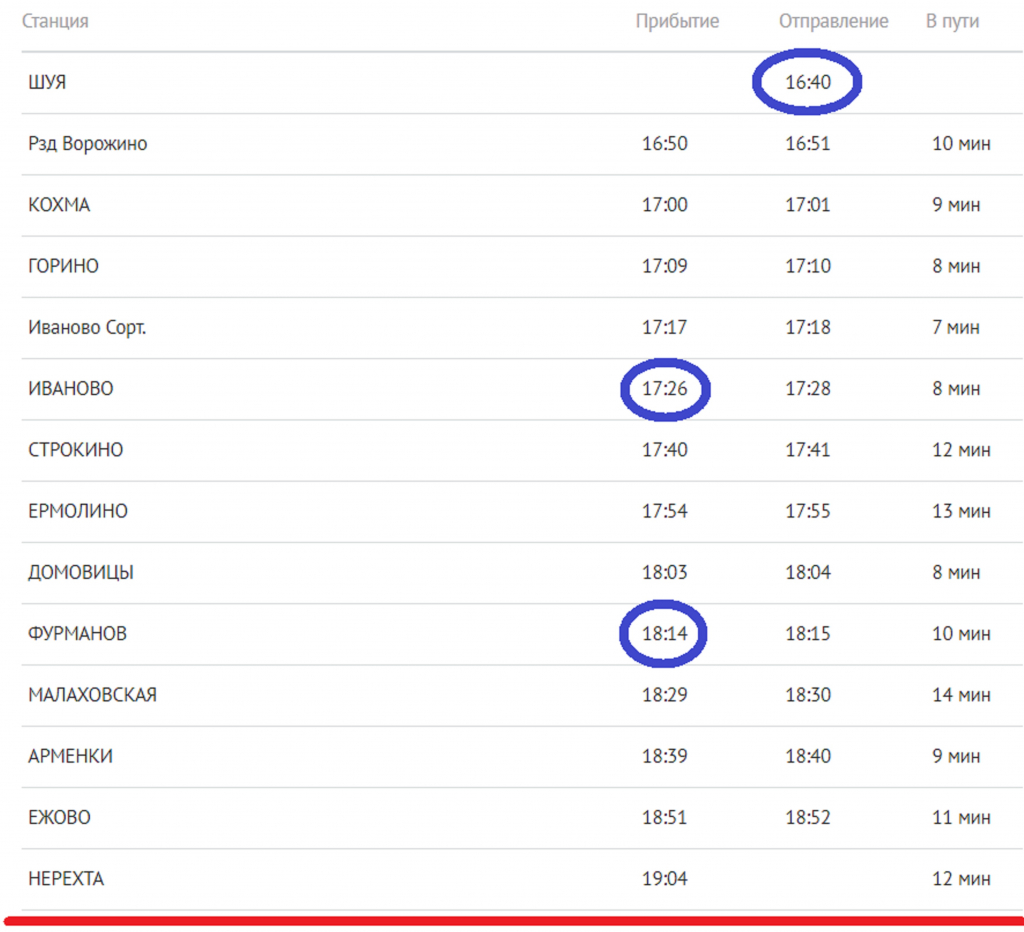The width and height of the screenshot is (1024, 932).
Task: Click arrival time 18:29 for МАЛАХОВСКАЯ
Action: pyautogui.click(x=665, y=695)
